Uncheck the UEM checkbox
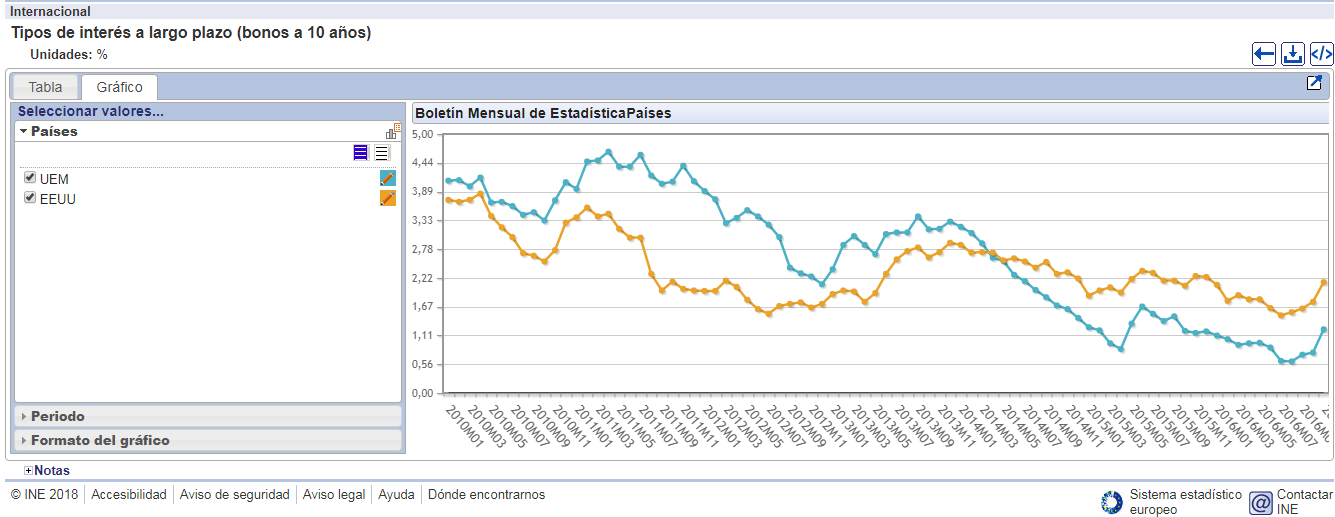Viewport: 1335px width, 517px height. coord(30,178)
